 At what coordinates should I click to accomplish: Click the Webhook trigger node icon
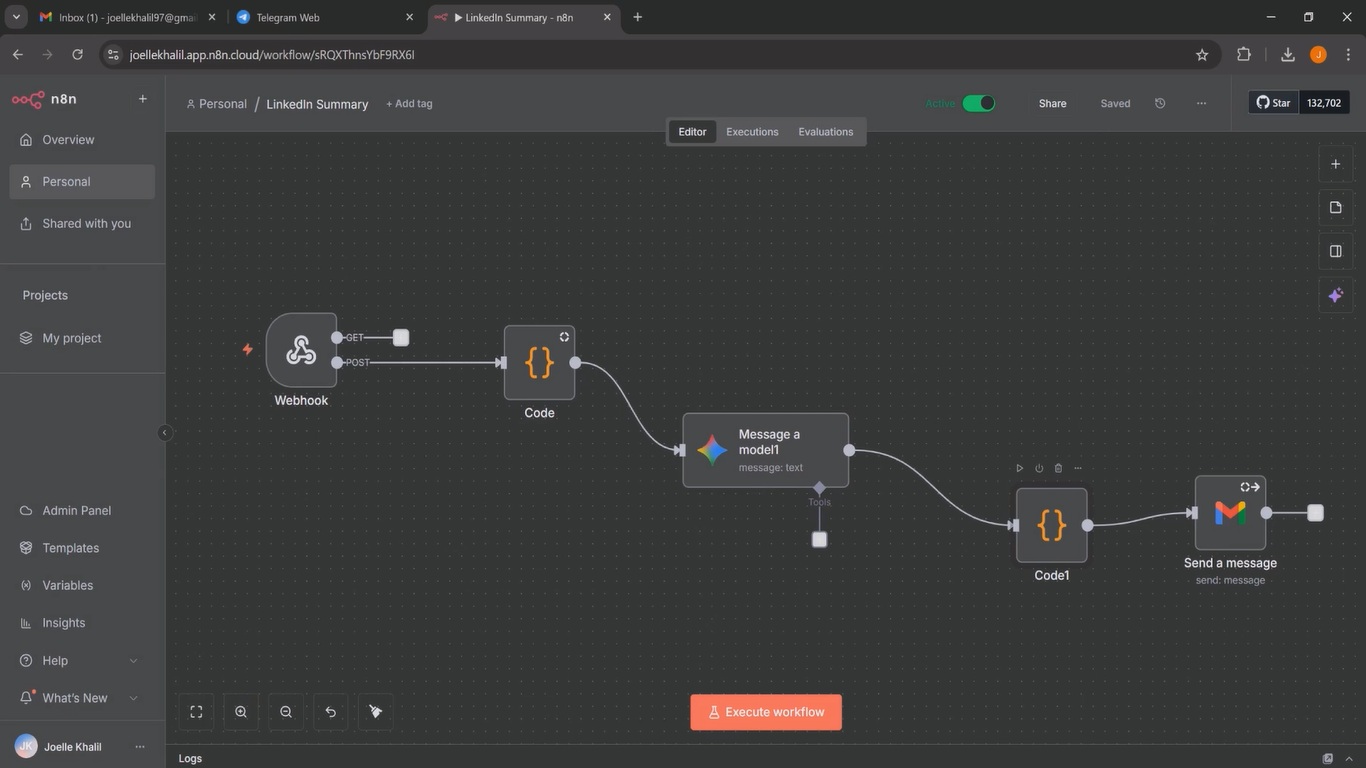301,350
